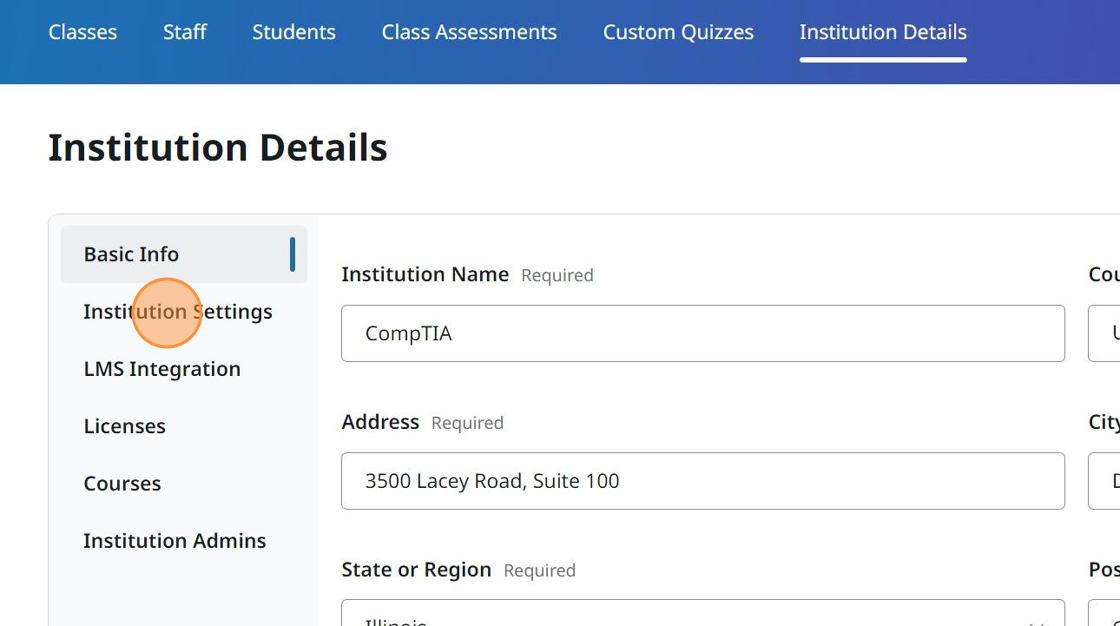This screenshot has height=626, width=1120.
Task: Open the Courses section
Action: coord(122,483)
